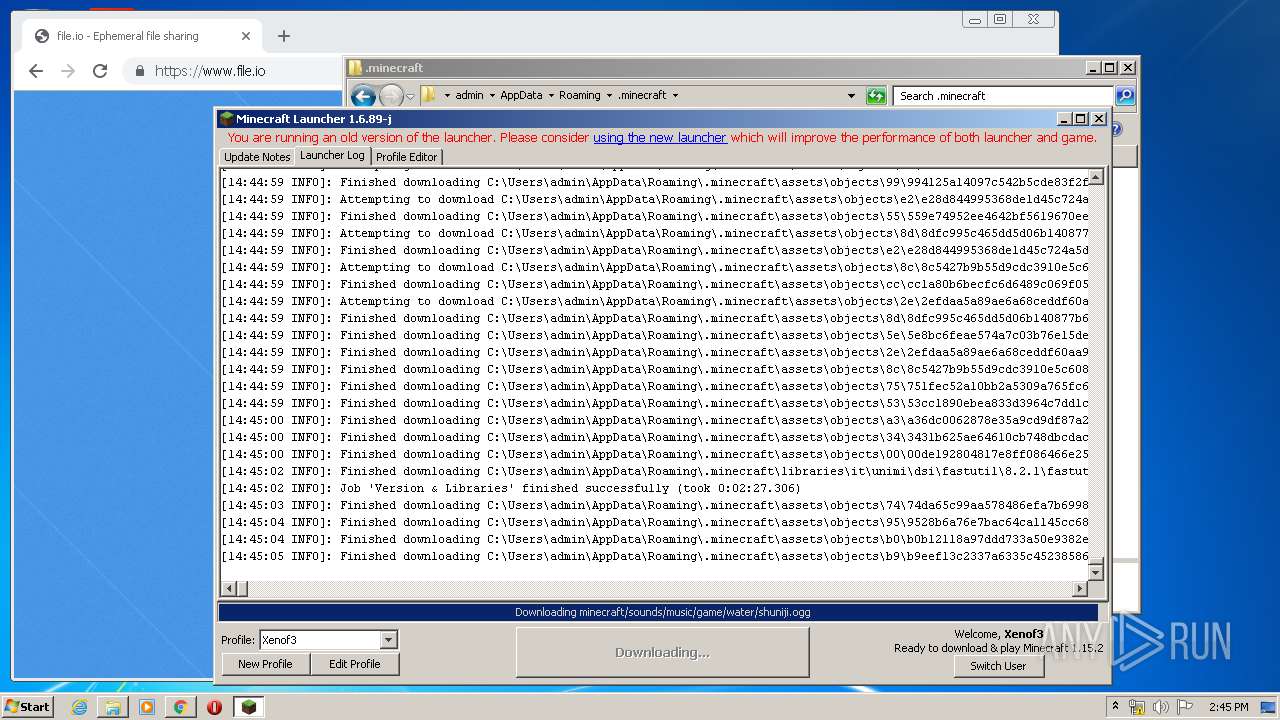
Task: Open Windows Media Player taskbar icon
Action: click(x=147, y=707)
